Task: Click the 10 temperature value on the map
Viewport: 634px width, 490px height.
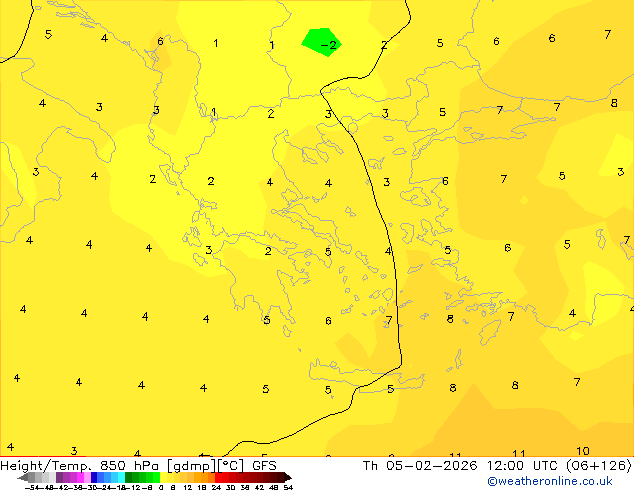Action: [583, 451]
